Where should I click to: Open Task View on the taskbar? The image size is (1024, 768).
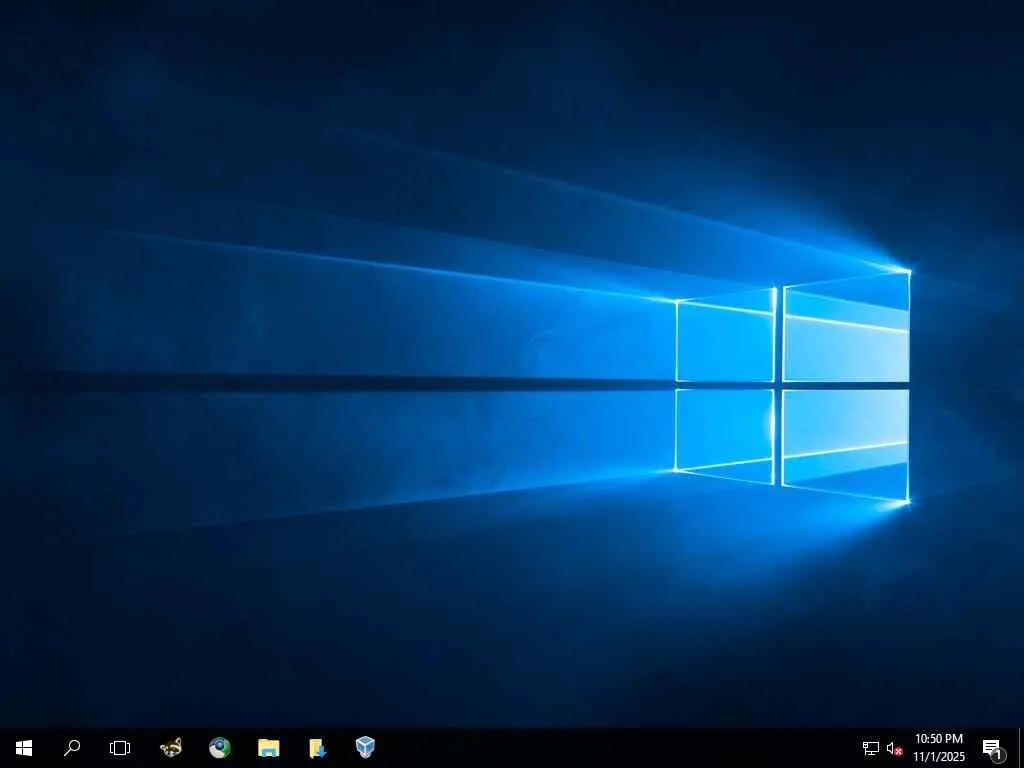pyautogui.click(x=120, y=748)
